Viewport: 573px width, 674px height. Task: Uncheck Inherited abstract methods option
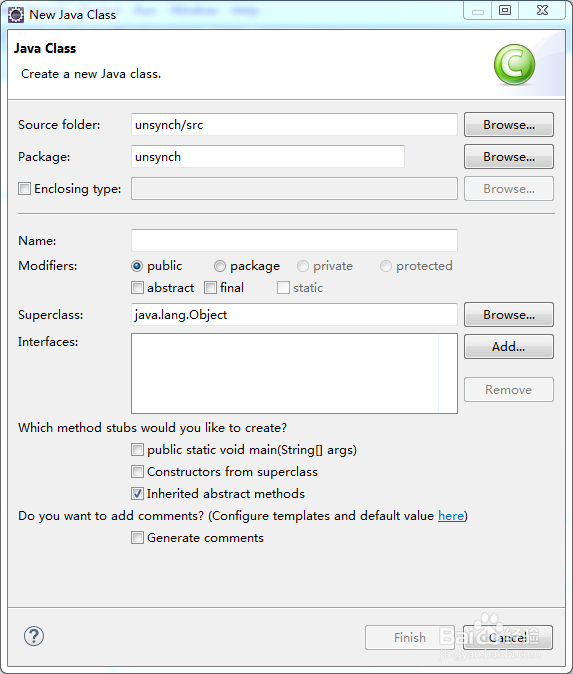(137, 493)
